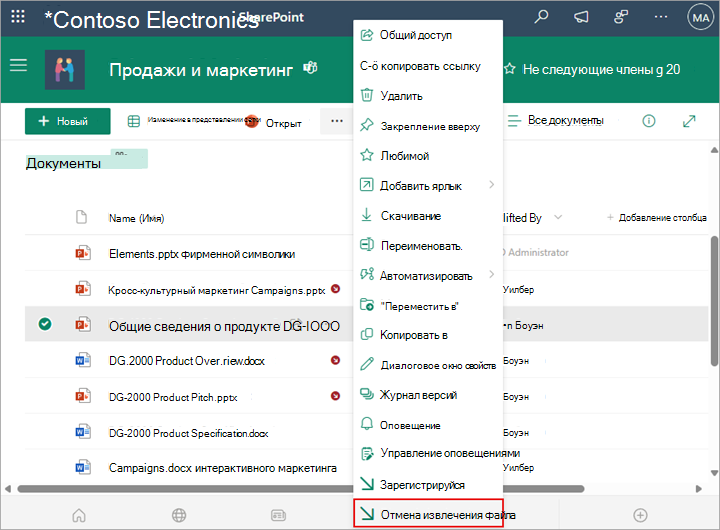The width and height of the screenshot is (720, 530).
Task: Click the scroll right arrow
Action: click(699, 489)
